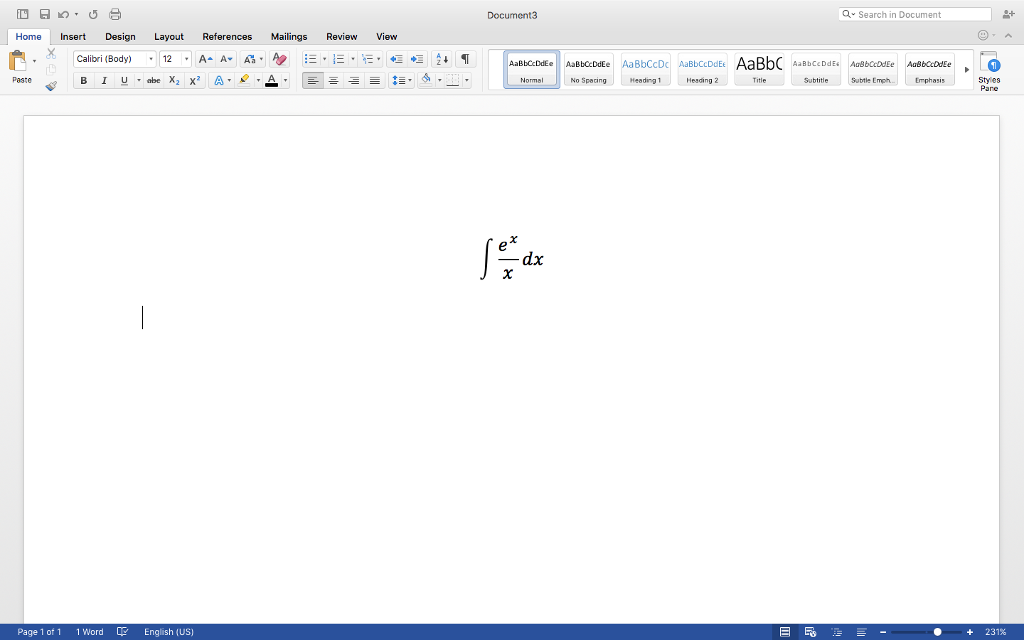The height and width of the screenshot is (640, 1024).
Task: Apply italic formatting
Action: point(104,80)
